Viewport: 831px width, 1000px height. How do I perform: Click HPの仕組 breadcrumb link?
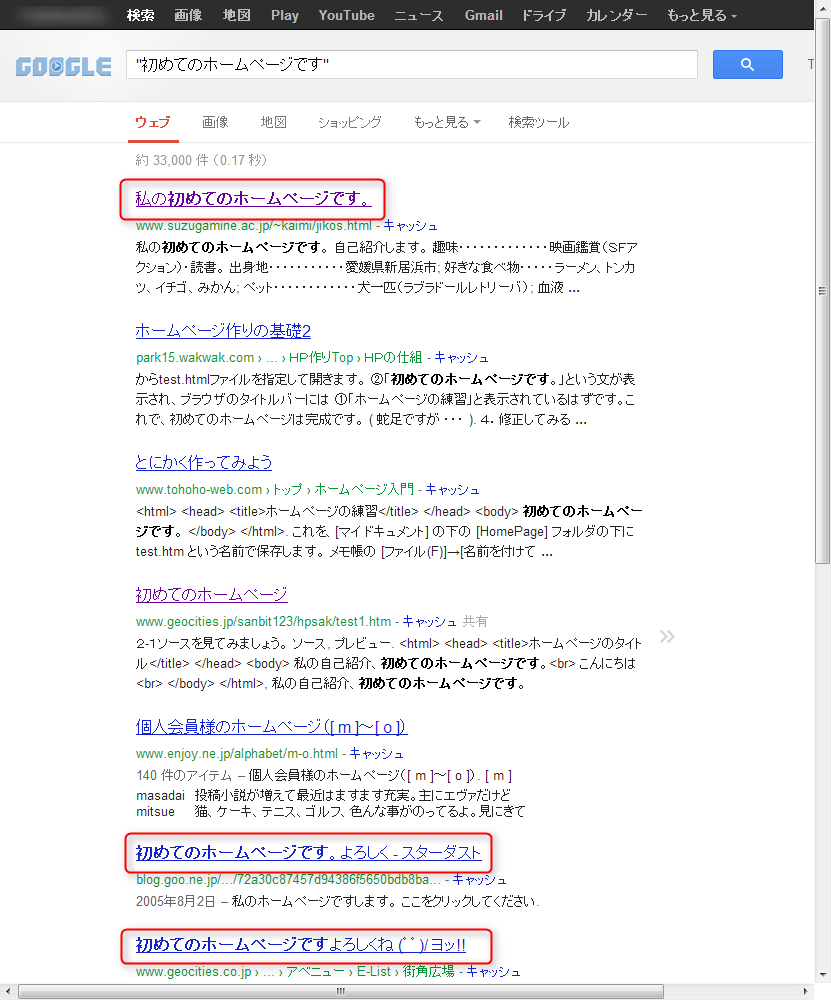(x=393, y=358)
